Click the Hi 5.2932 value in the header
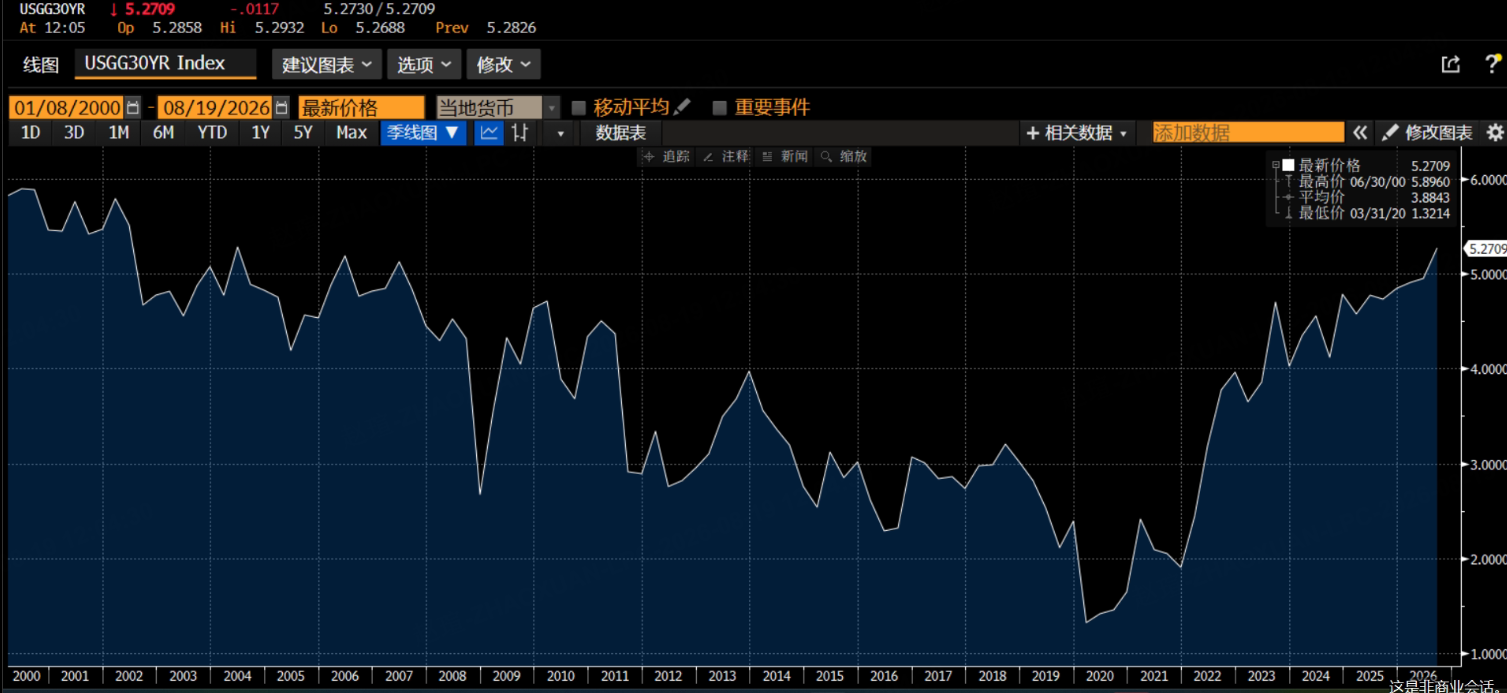The height and width of the screenshot is (693, 1507). (x=261, y=28)
